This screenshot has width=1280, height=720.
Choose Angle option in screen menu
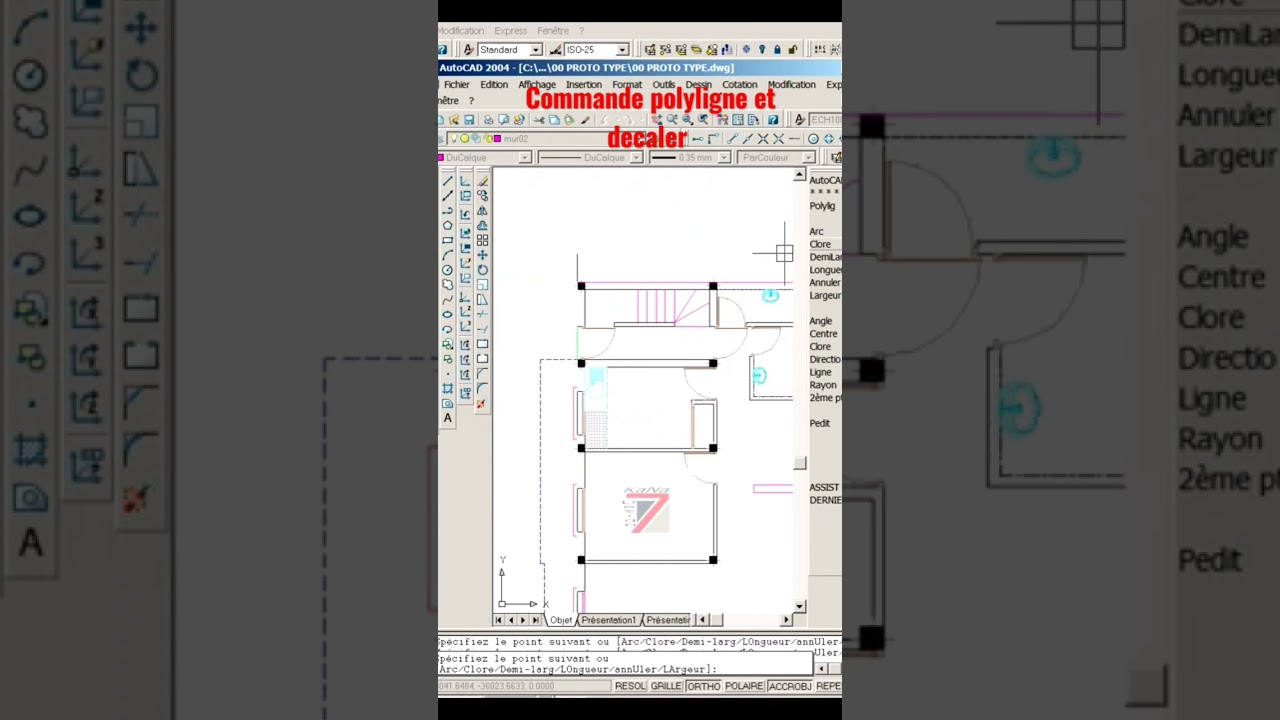tap(821, 321)
